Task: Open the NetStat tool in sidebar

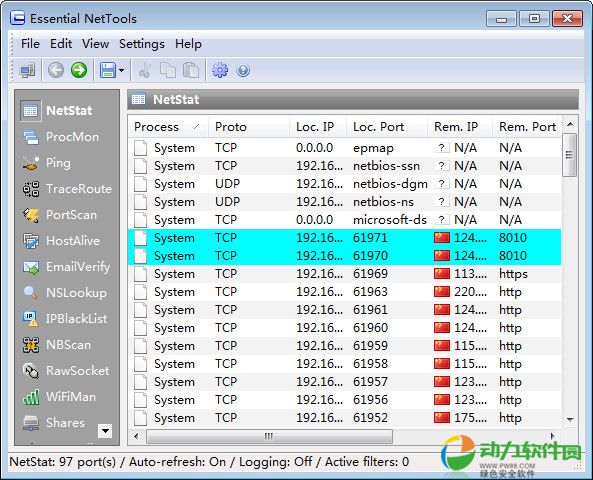Action: point(57,110)
